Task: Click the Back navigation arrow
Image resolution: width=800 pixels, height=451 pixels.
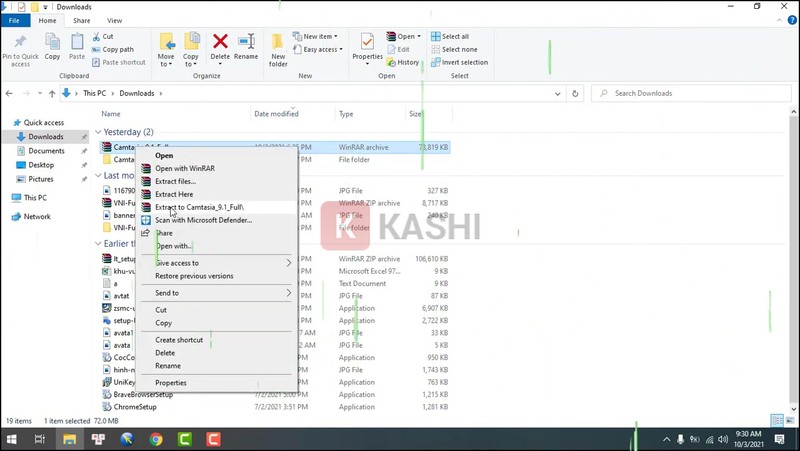Action: [x=9, y=93]
